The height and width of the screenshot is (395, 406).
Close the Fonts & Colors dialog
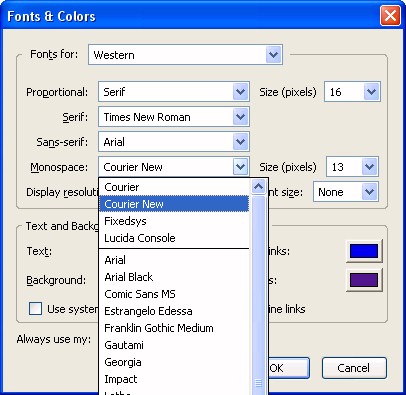click(390, 16)
